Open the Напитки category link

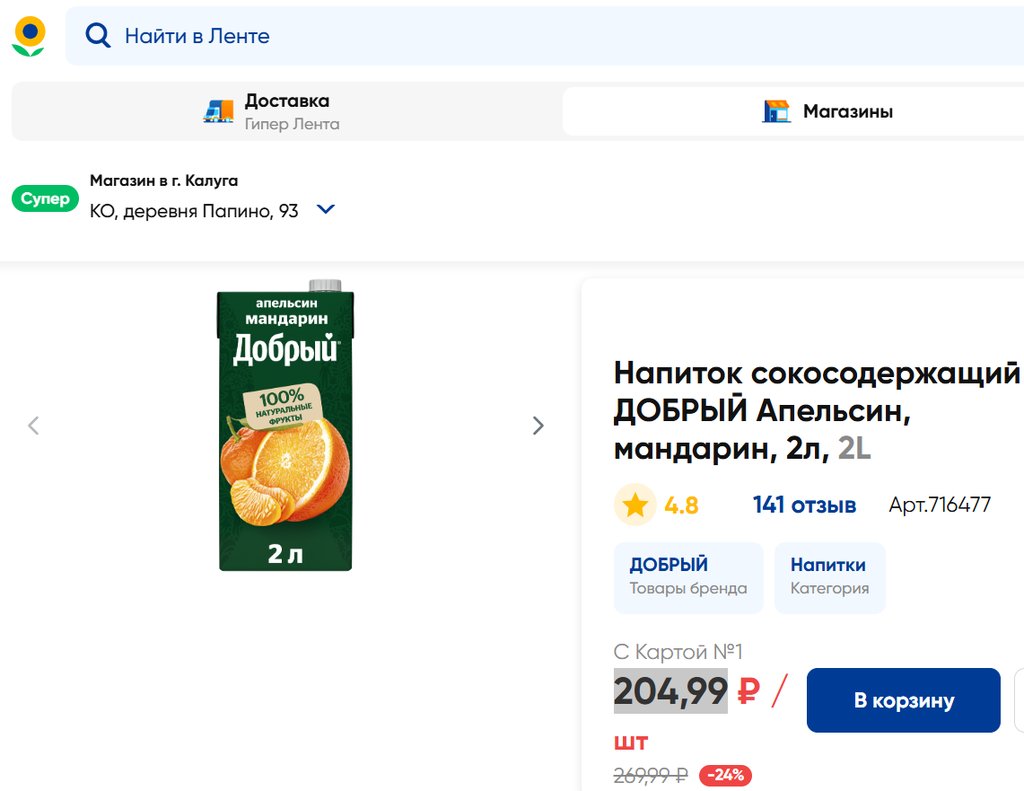(829, 577)
